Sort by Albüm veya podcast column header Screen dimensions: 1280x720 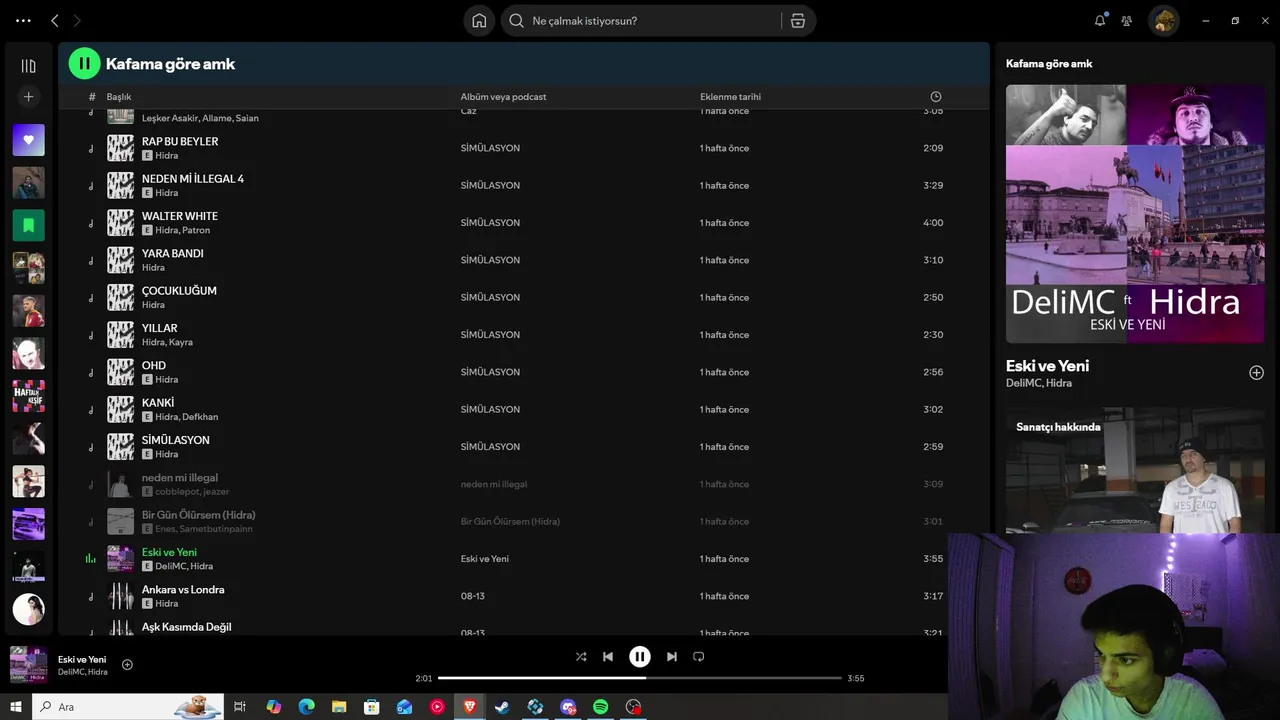click(x=503, y=97)
